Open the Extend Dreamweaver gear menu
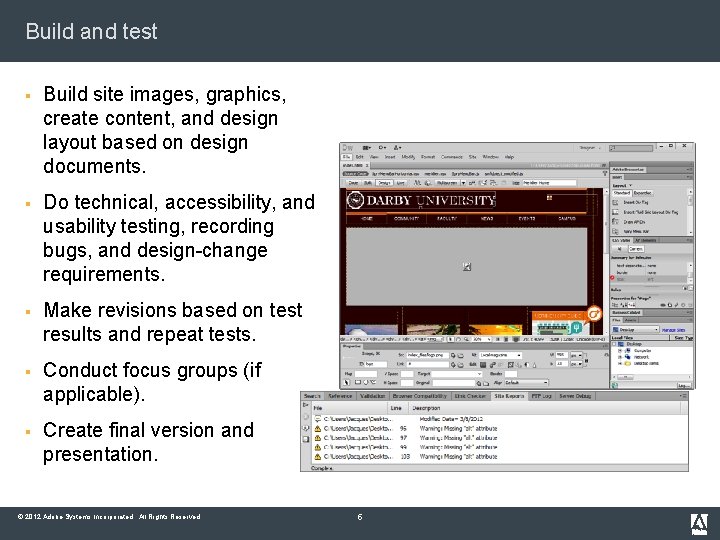This screenshot has height=540, width=720. click(382, 148)
